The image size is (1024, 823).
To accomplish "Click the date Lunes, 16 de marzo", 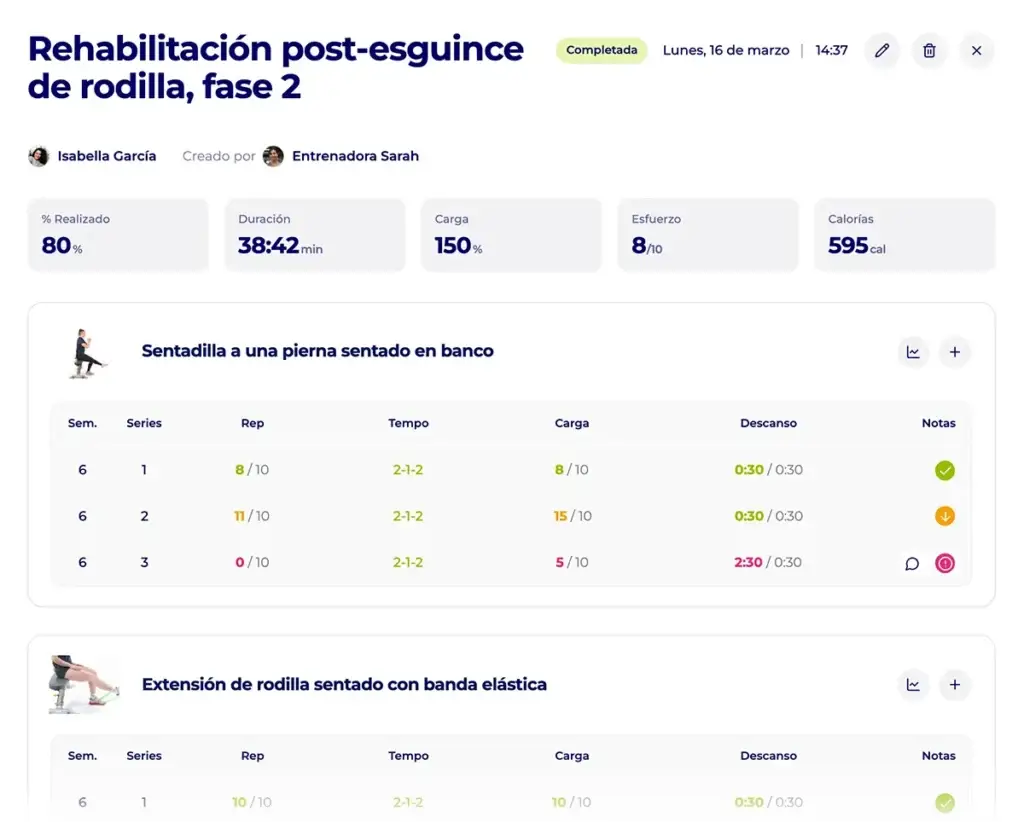I will 726,50.
